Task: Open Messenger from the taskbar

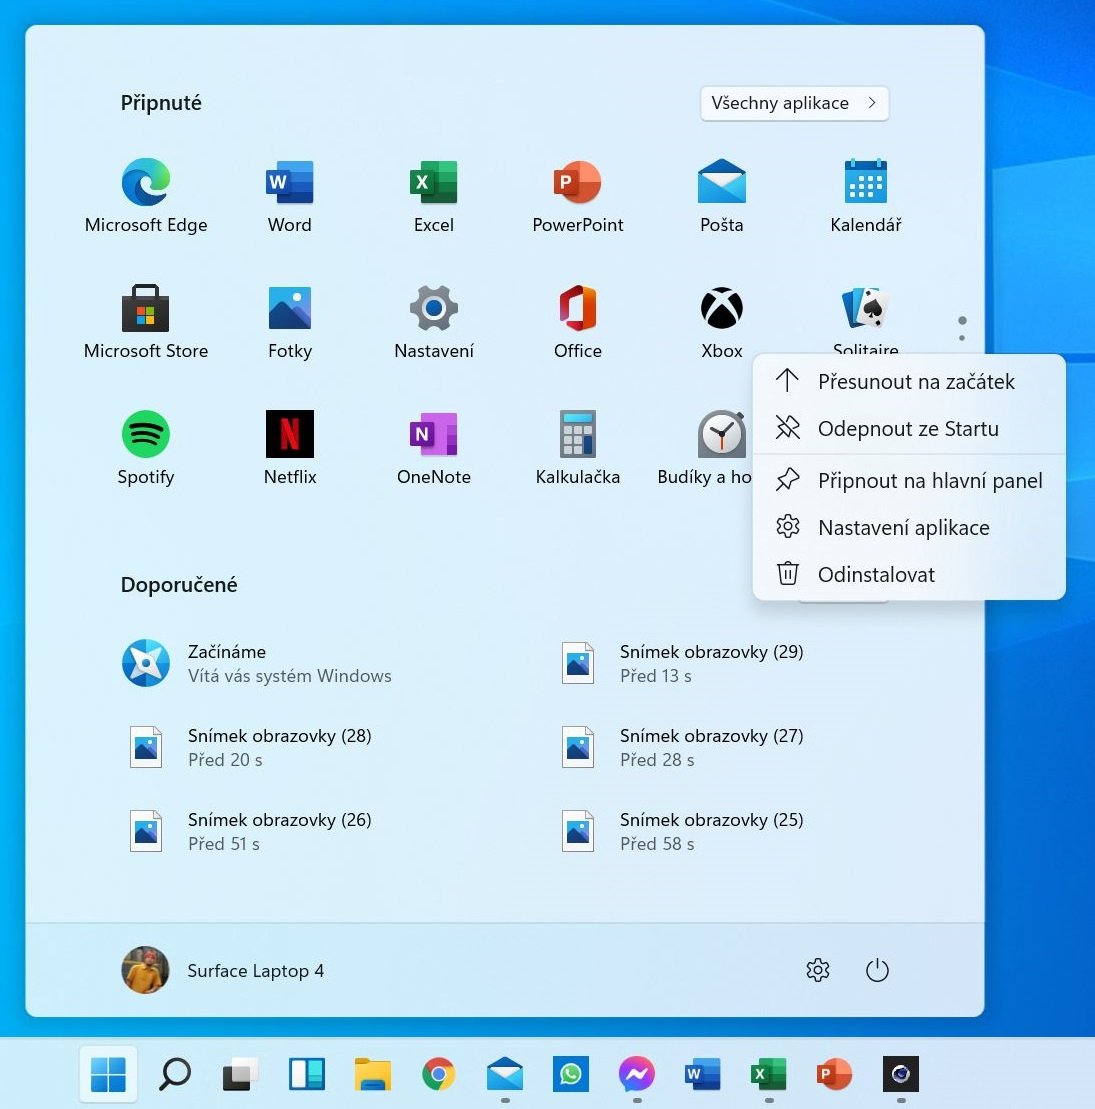Action: pyautogui.click(x=637, y=1074)
